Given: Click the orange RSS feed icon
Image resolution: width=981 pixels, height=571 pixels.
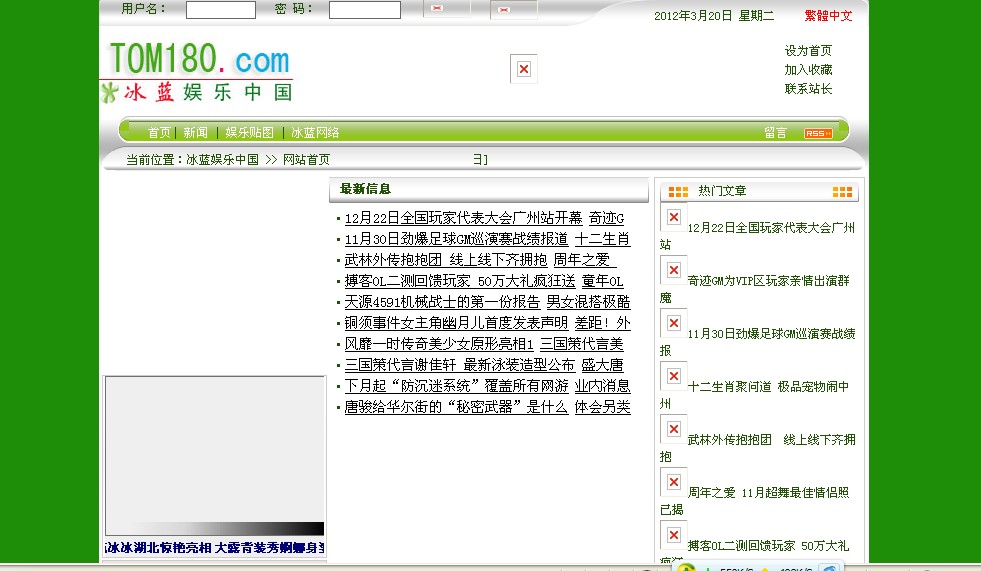Looking at the screenshot, I should coord(817,133).
